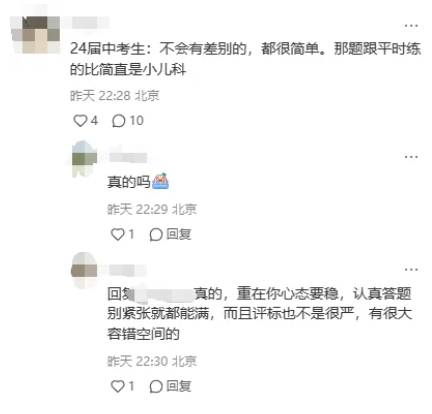Click the blurred username of top commenter
The height and width of the screenshot is (414, 432).
pos(89,23)
